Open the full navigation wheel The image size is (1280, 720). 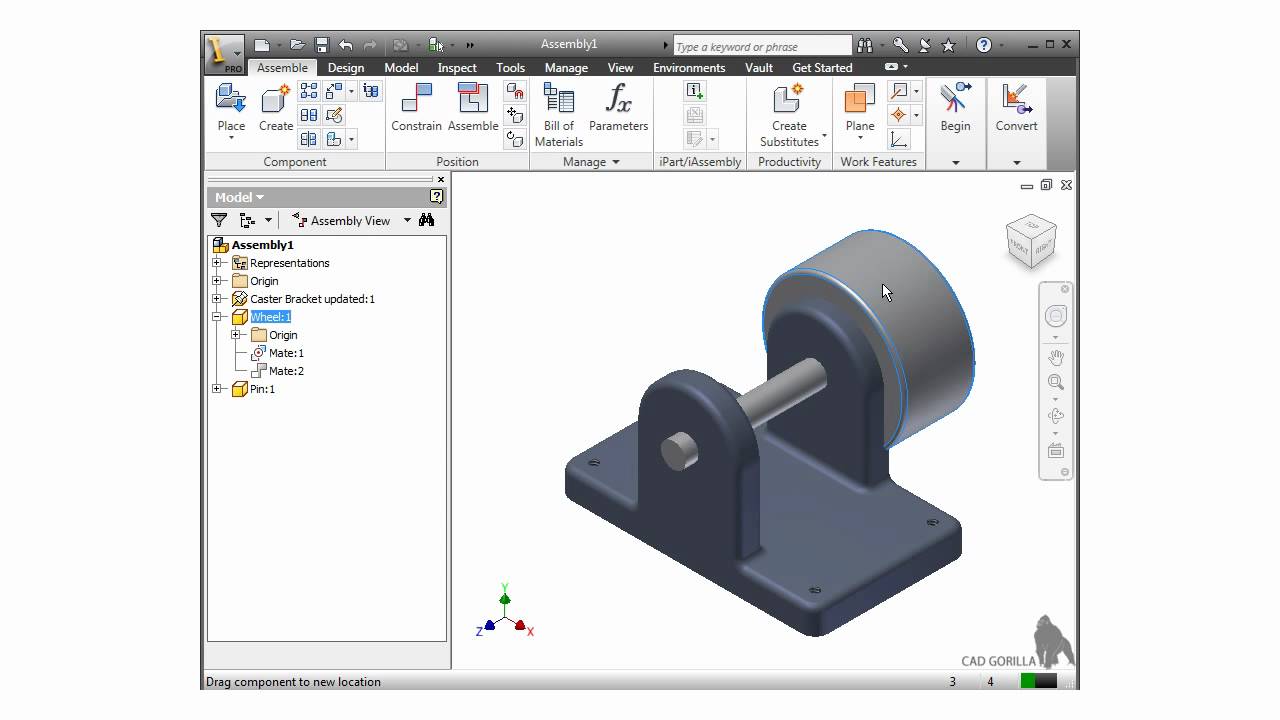click(x=1055, y=316)
